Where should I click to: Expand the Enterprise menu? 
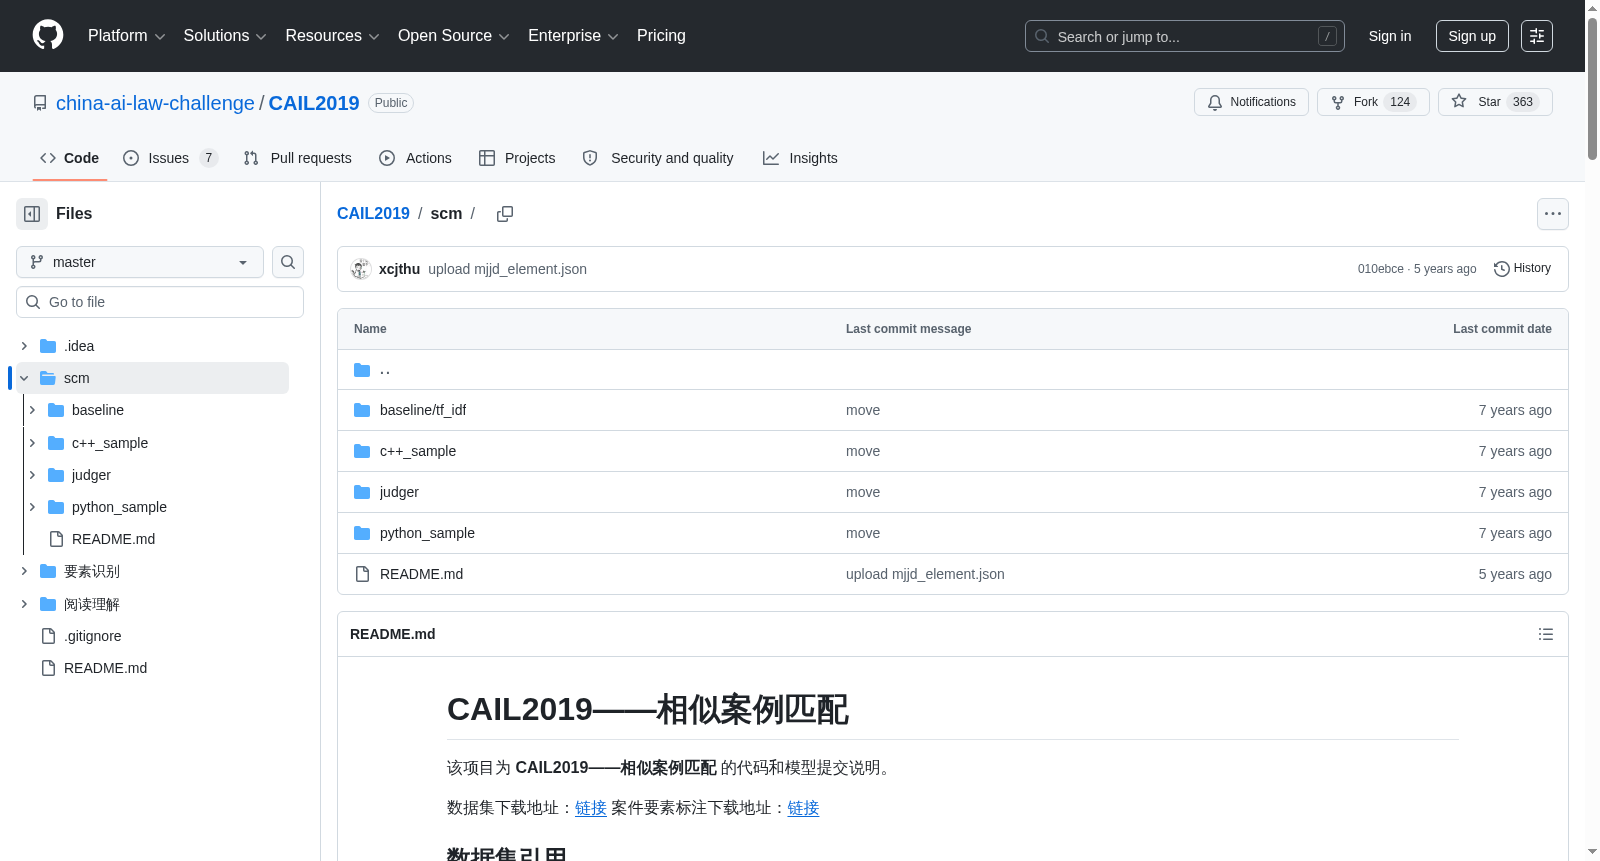(x=573, y=36)
